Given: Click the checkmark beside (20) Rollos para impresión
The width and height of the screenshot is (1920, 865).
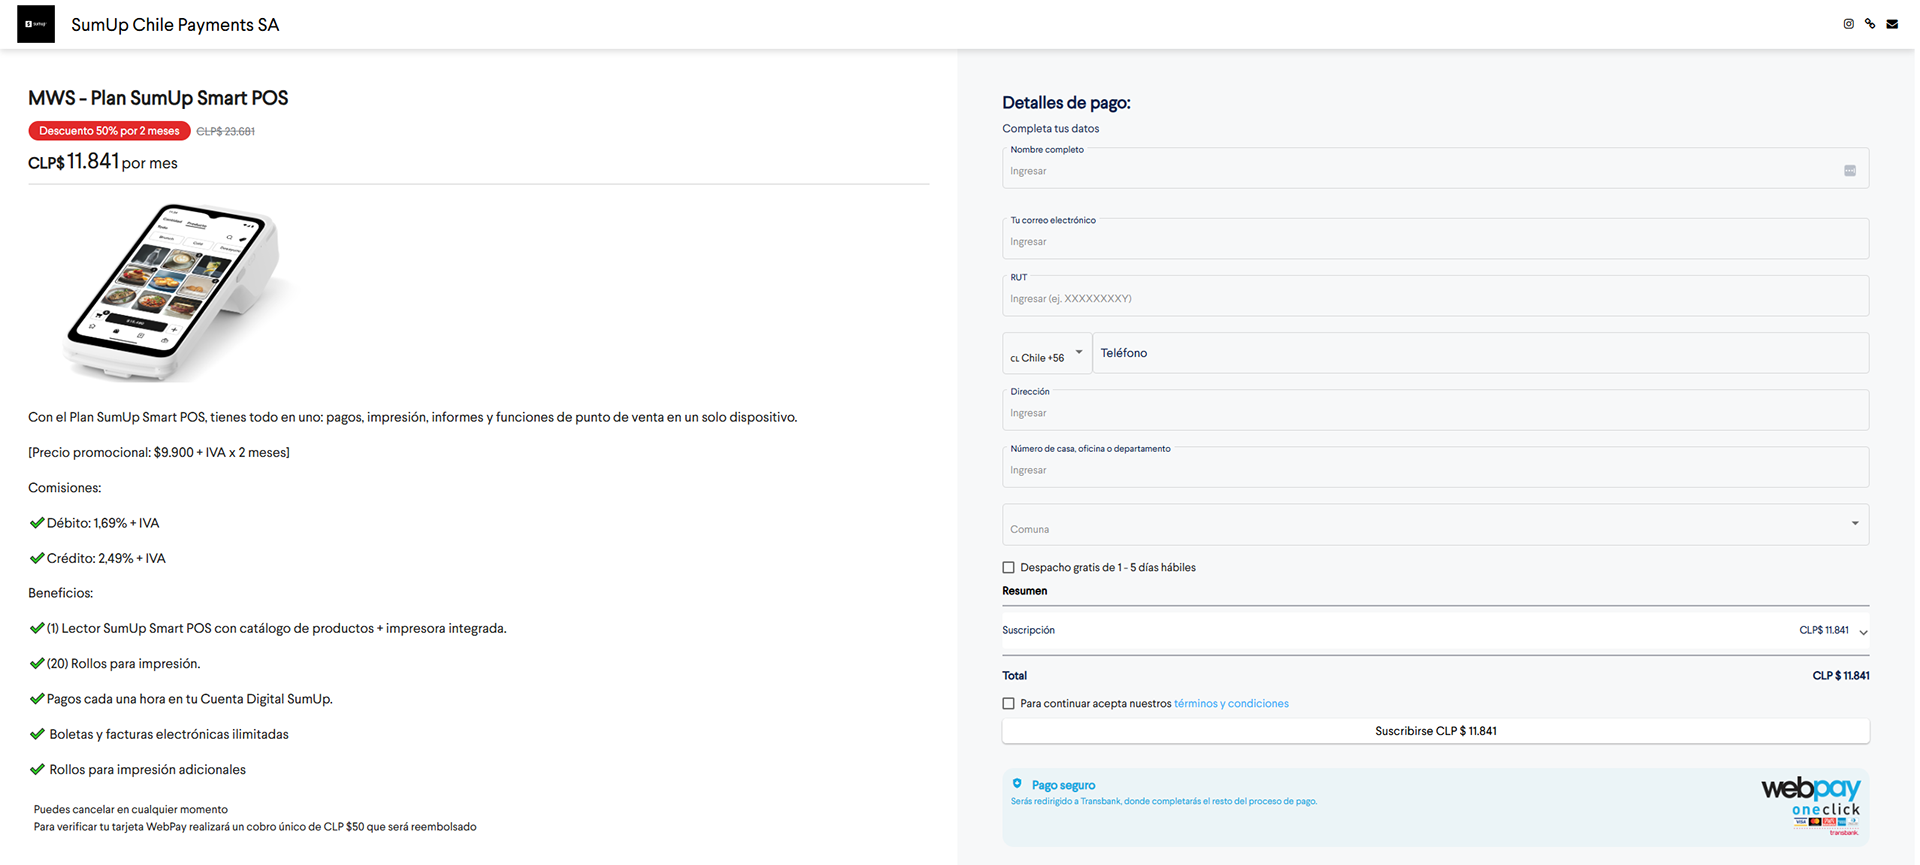Looking at the screenshot, I should pos(37,663).
